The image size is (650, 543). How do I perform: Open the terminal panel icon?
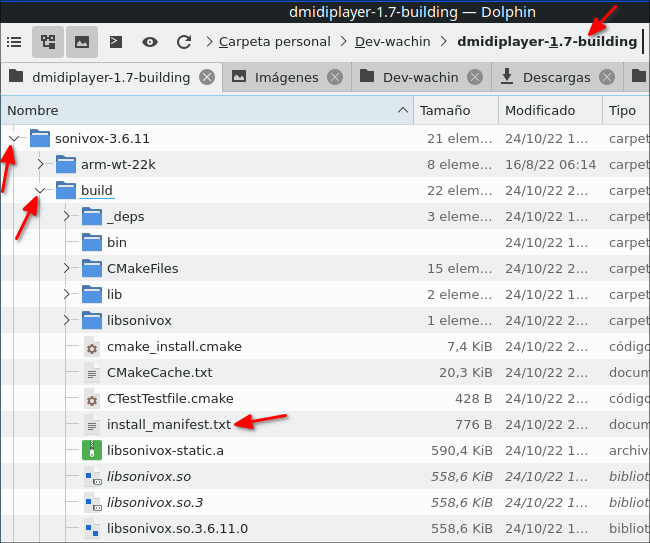point(116,42)
